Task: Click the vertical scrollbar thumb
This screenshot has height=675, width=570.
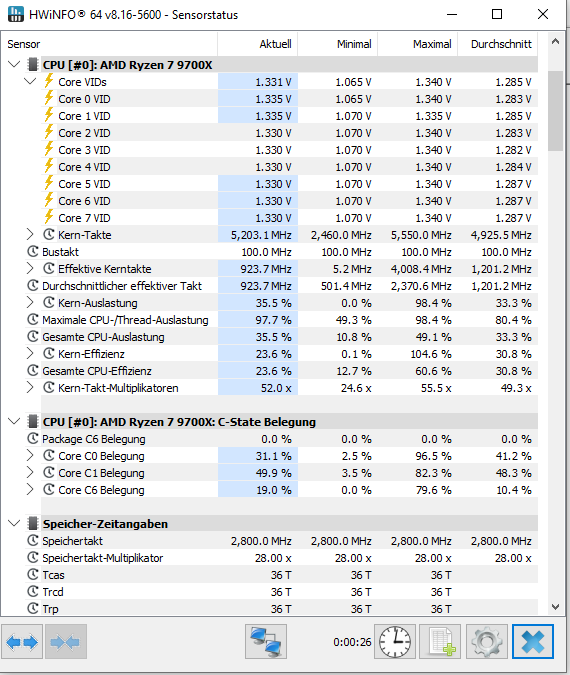Action: 555,111
